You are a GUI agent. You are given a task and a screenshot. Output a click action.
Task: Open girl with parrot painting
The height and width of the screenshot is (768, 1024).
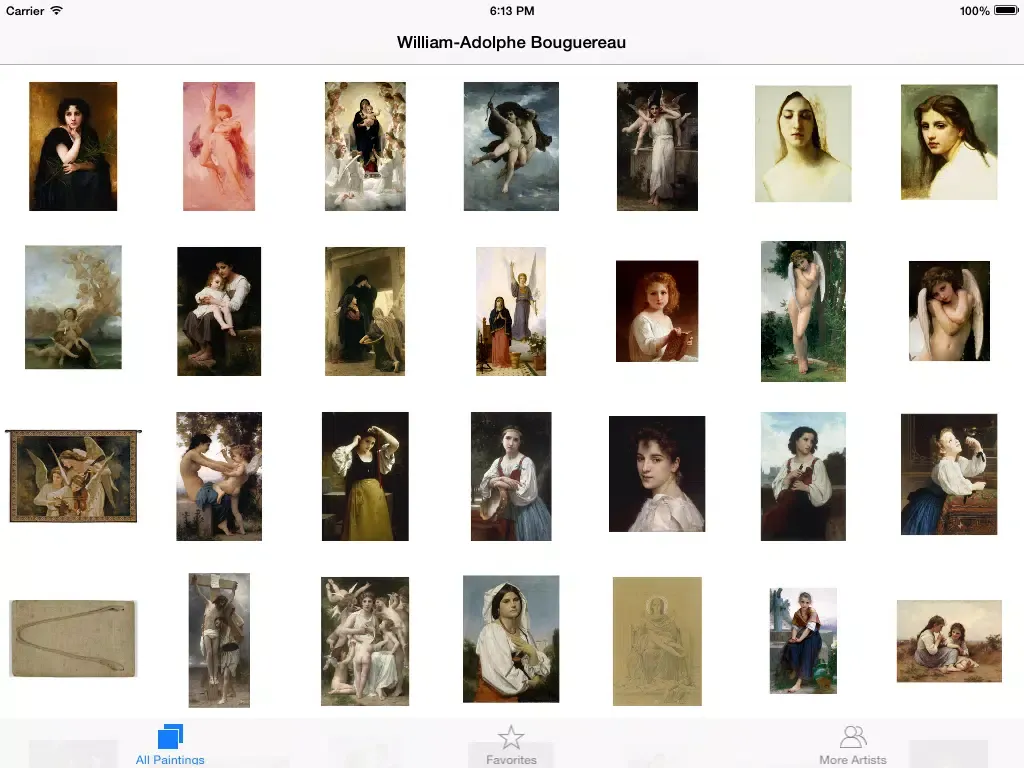(x=949, y=474)
